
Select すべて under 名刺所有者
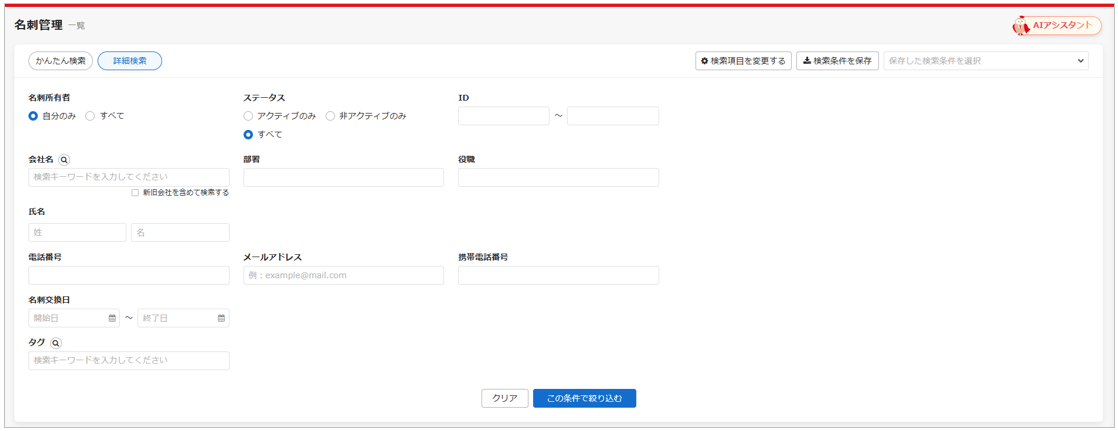coord(90,116)
